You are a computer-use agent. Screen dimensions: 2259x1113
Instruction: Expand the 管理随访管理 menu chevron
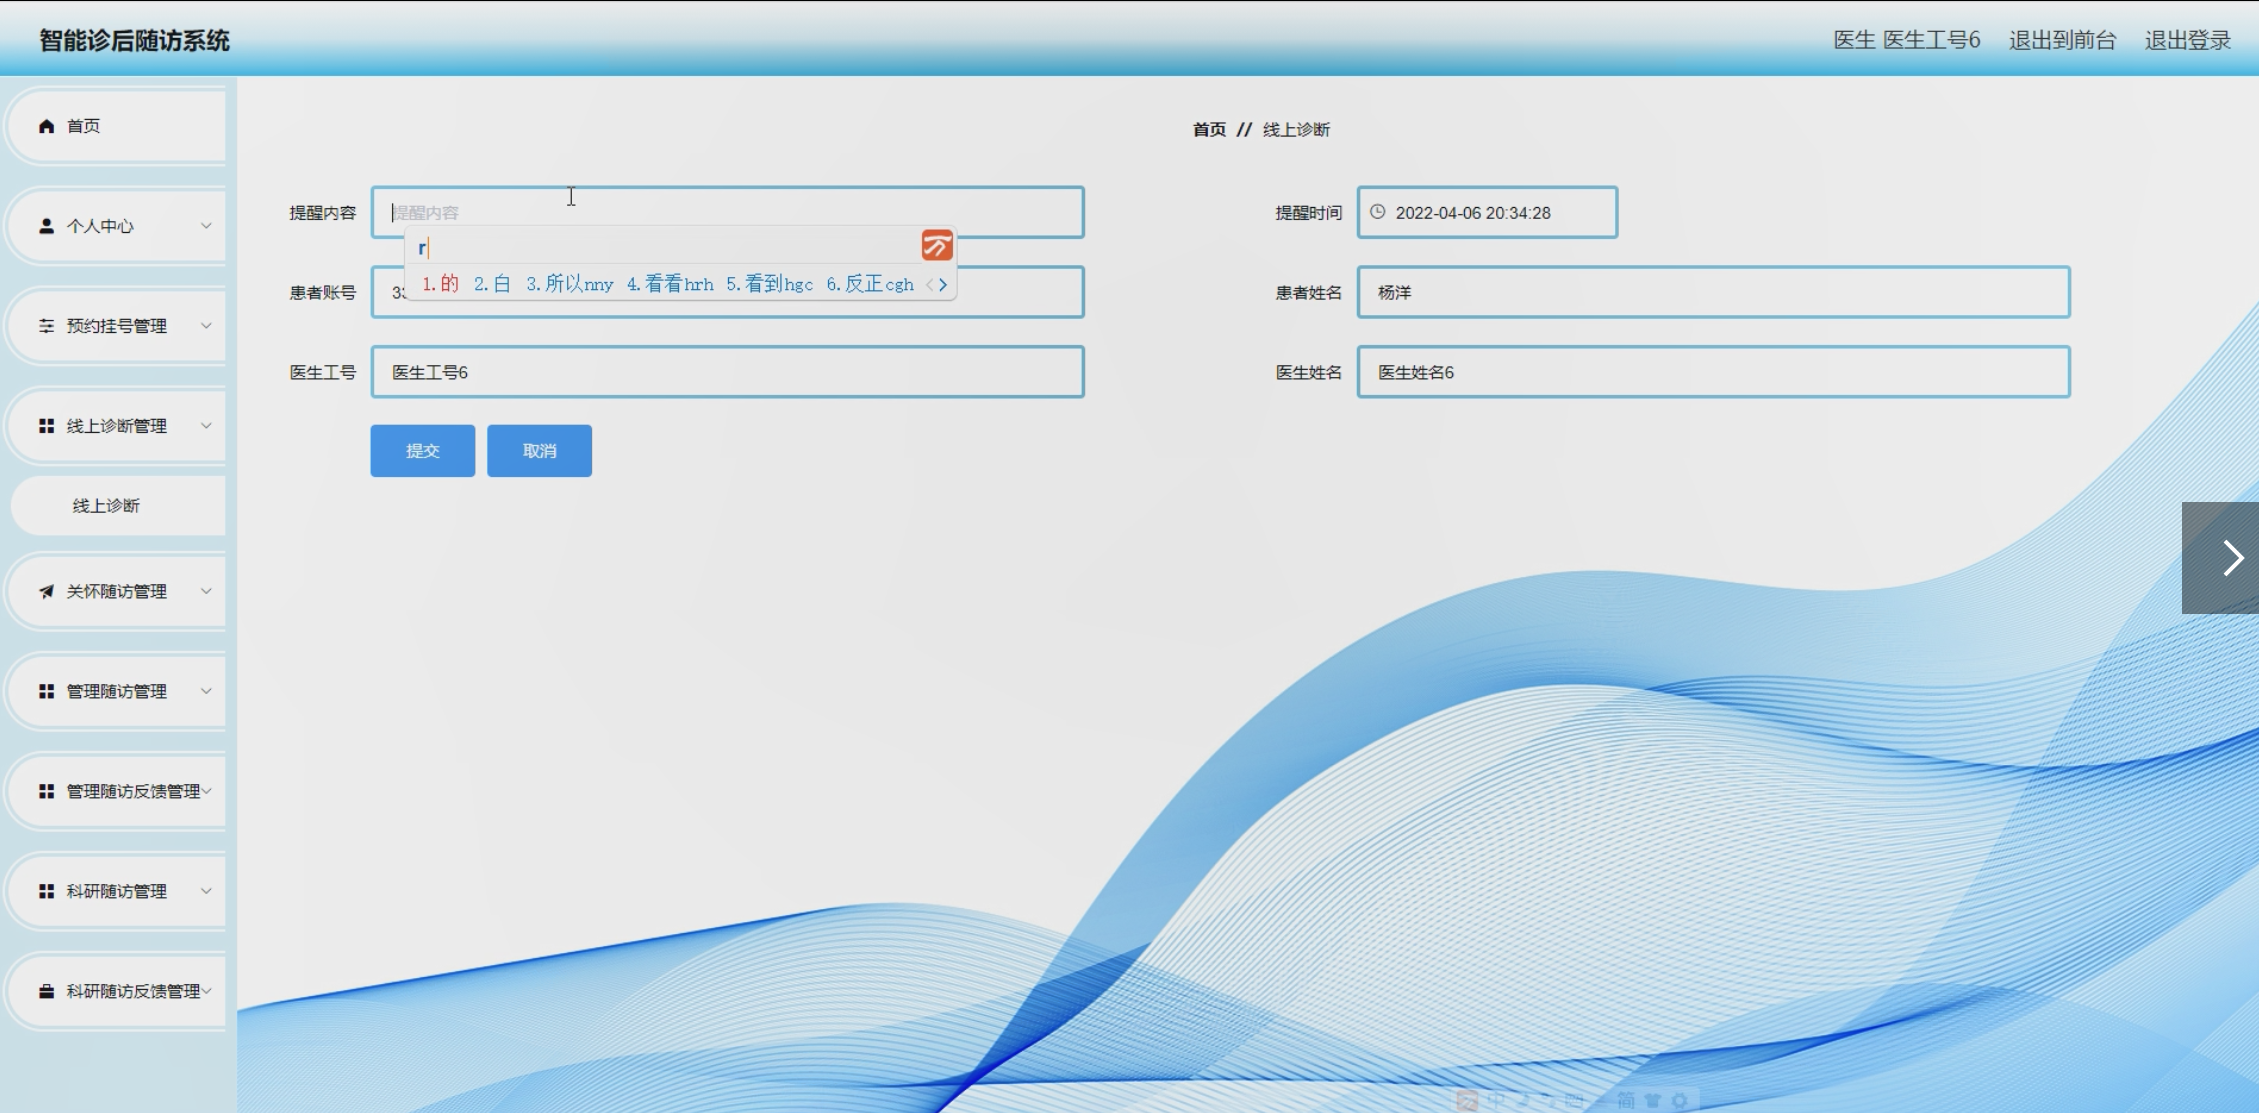click(x=206, y=691)
